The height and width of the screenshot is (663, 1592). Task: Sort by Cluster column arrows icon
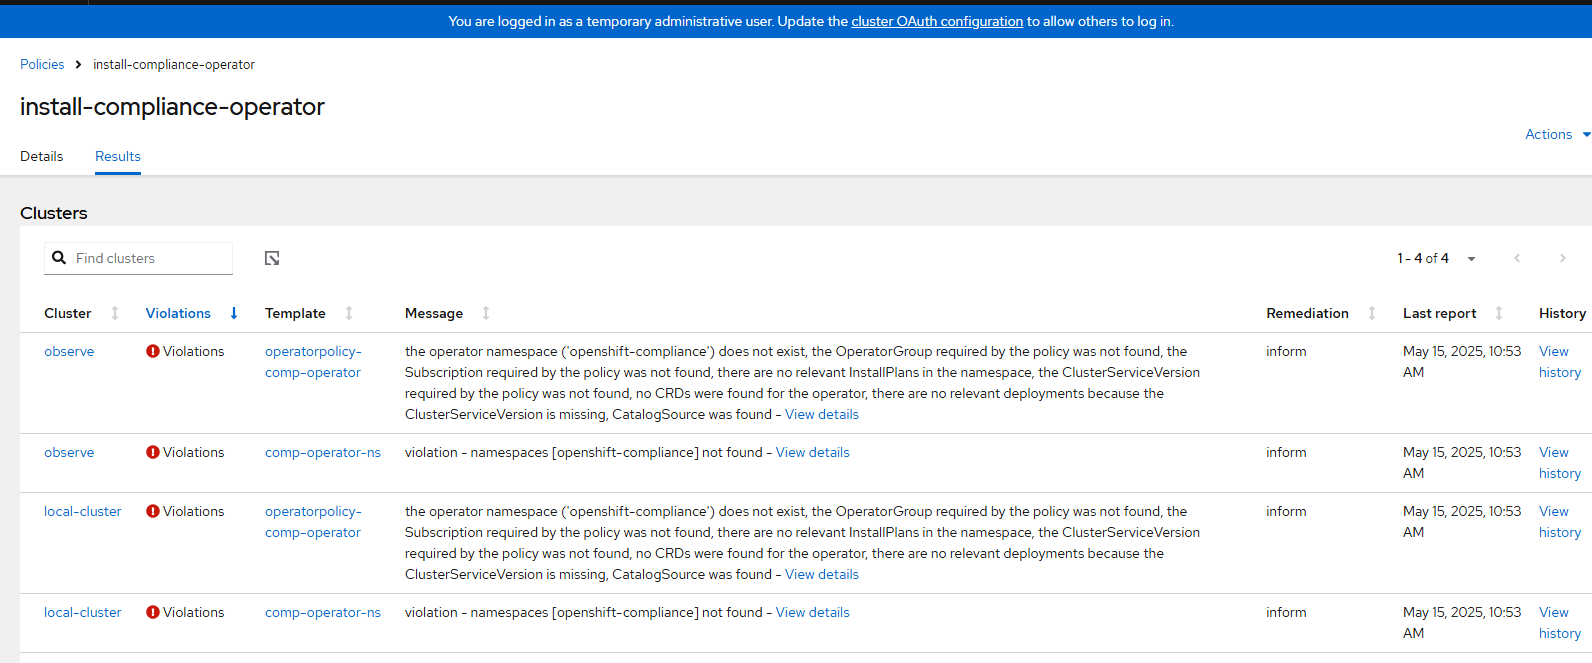(115, 313)
